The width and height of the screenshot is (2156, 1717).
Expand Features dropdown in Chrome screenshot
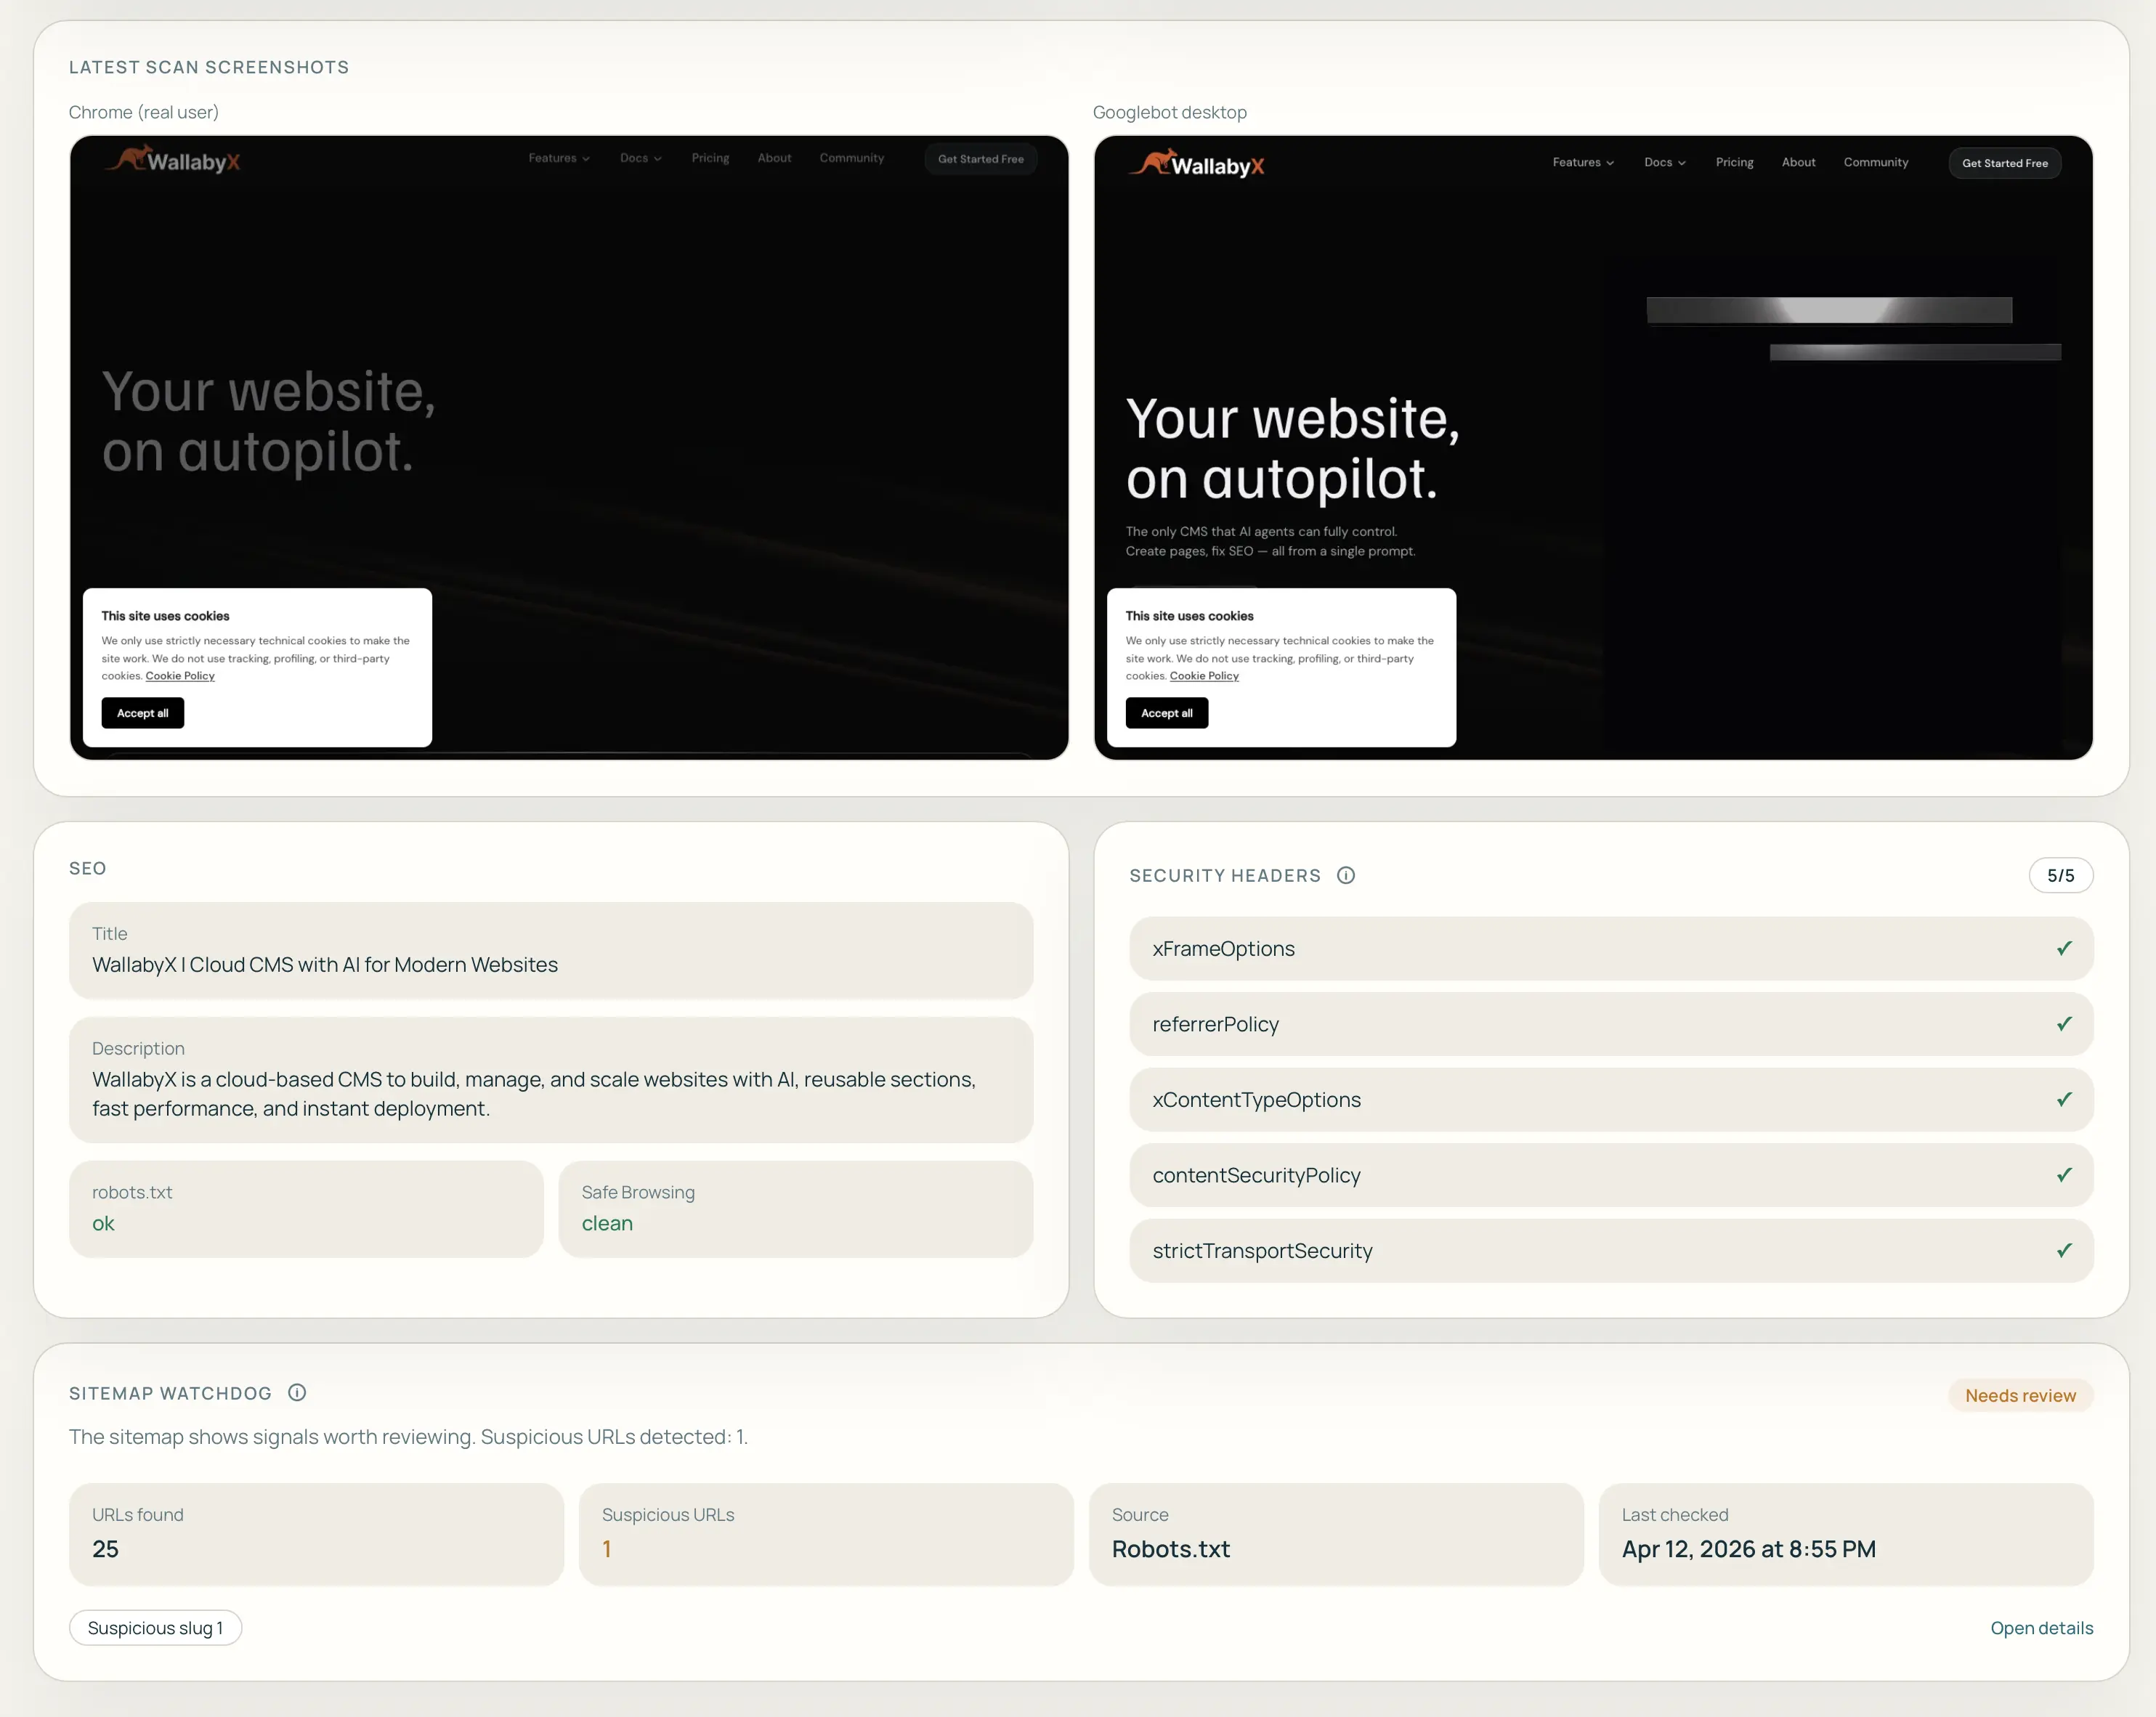tap(559, 158)
